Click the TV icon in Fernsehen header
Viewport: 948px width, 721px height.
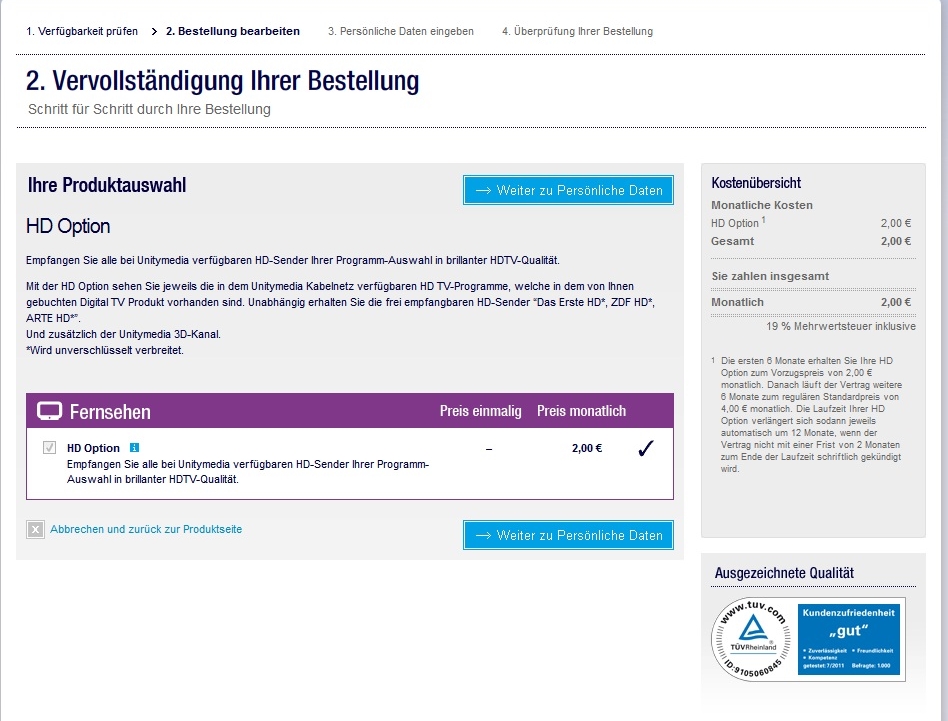[x=49, y=411]
